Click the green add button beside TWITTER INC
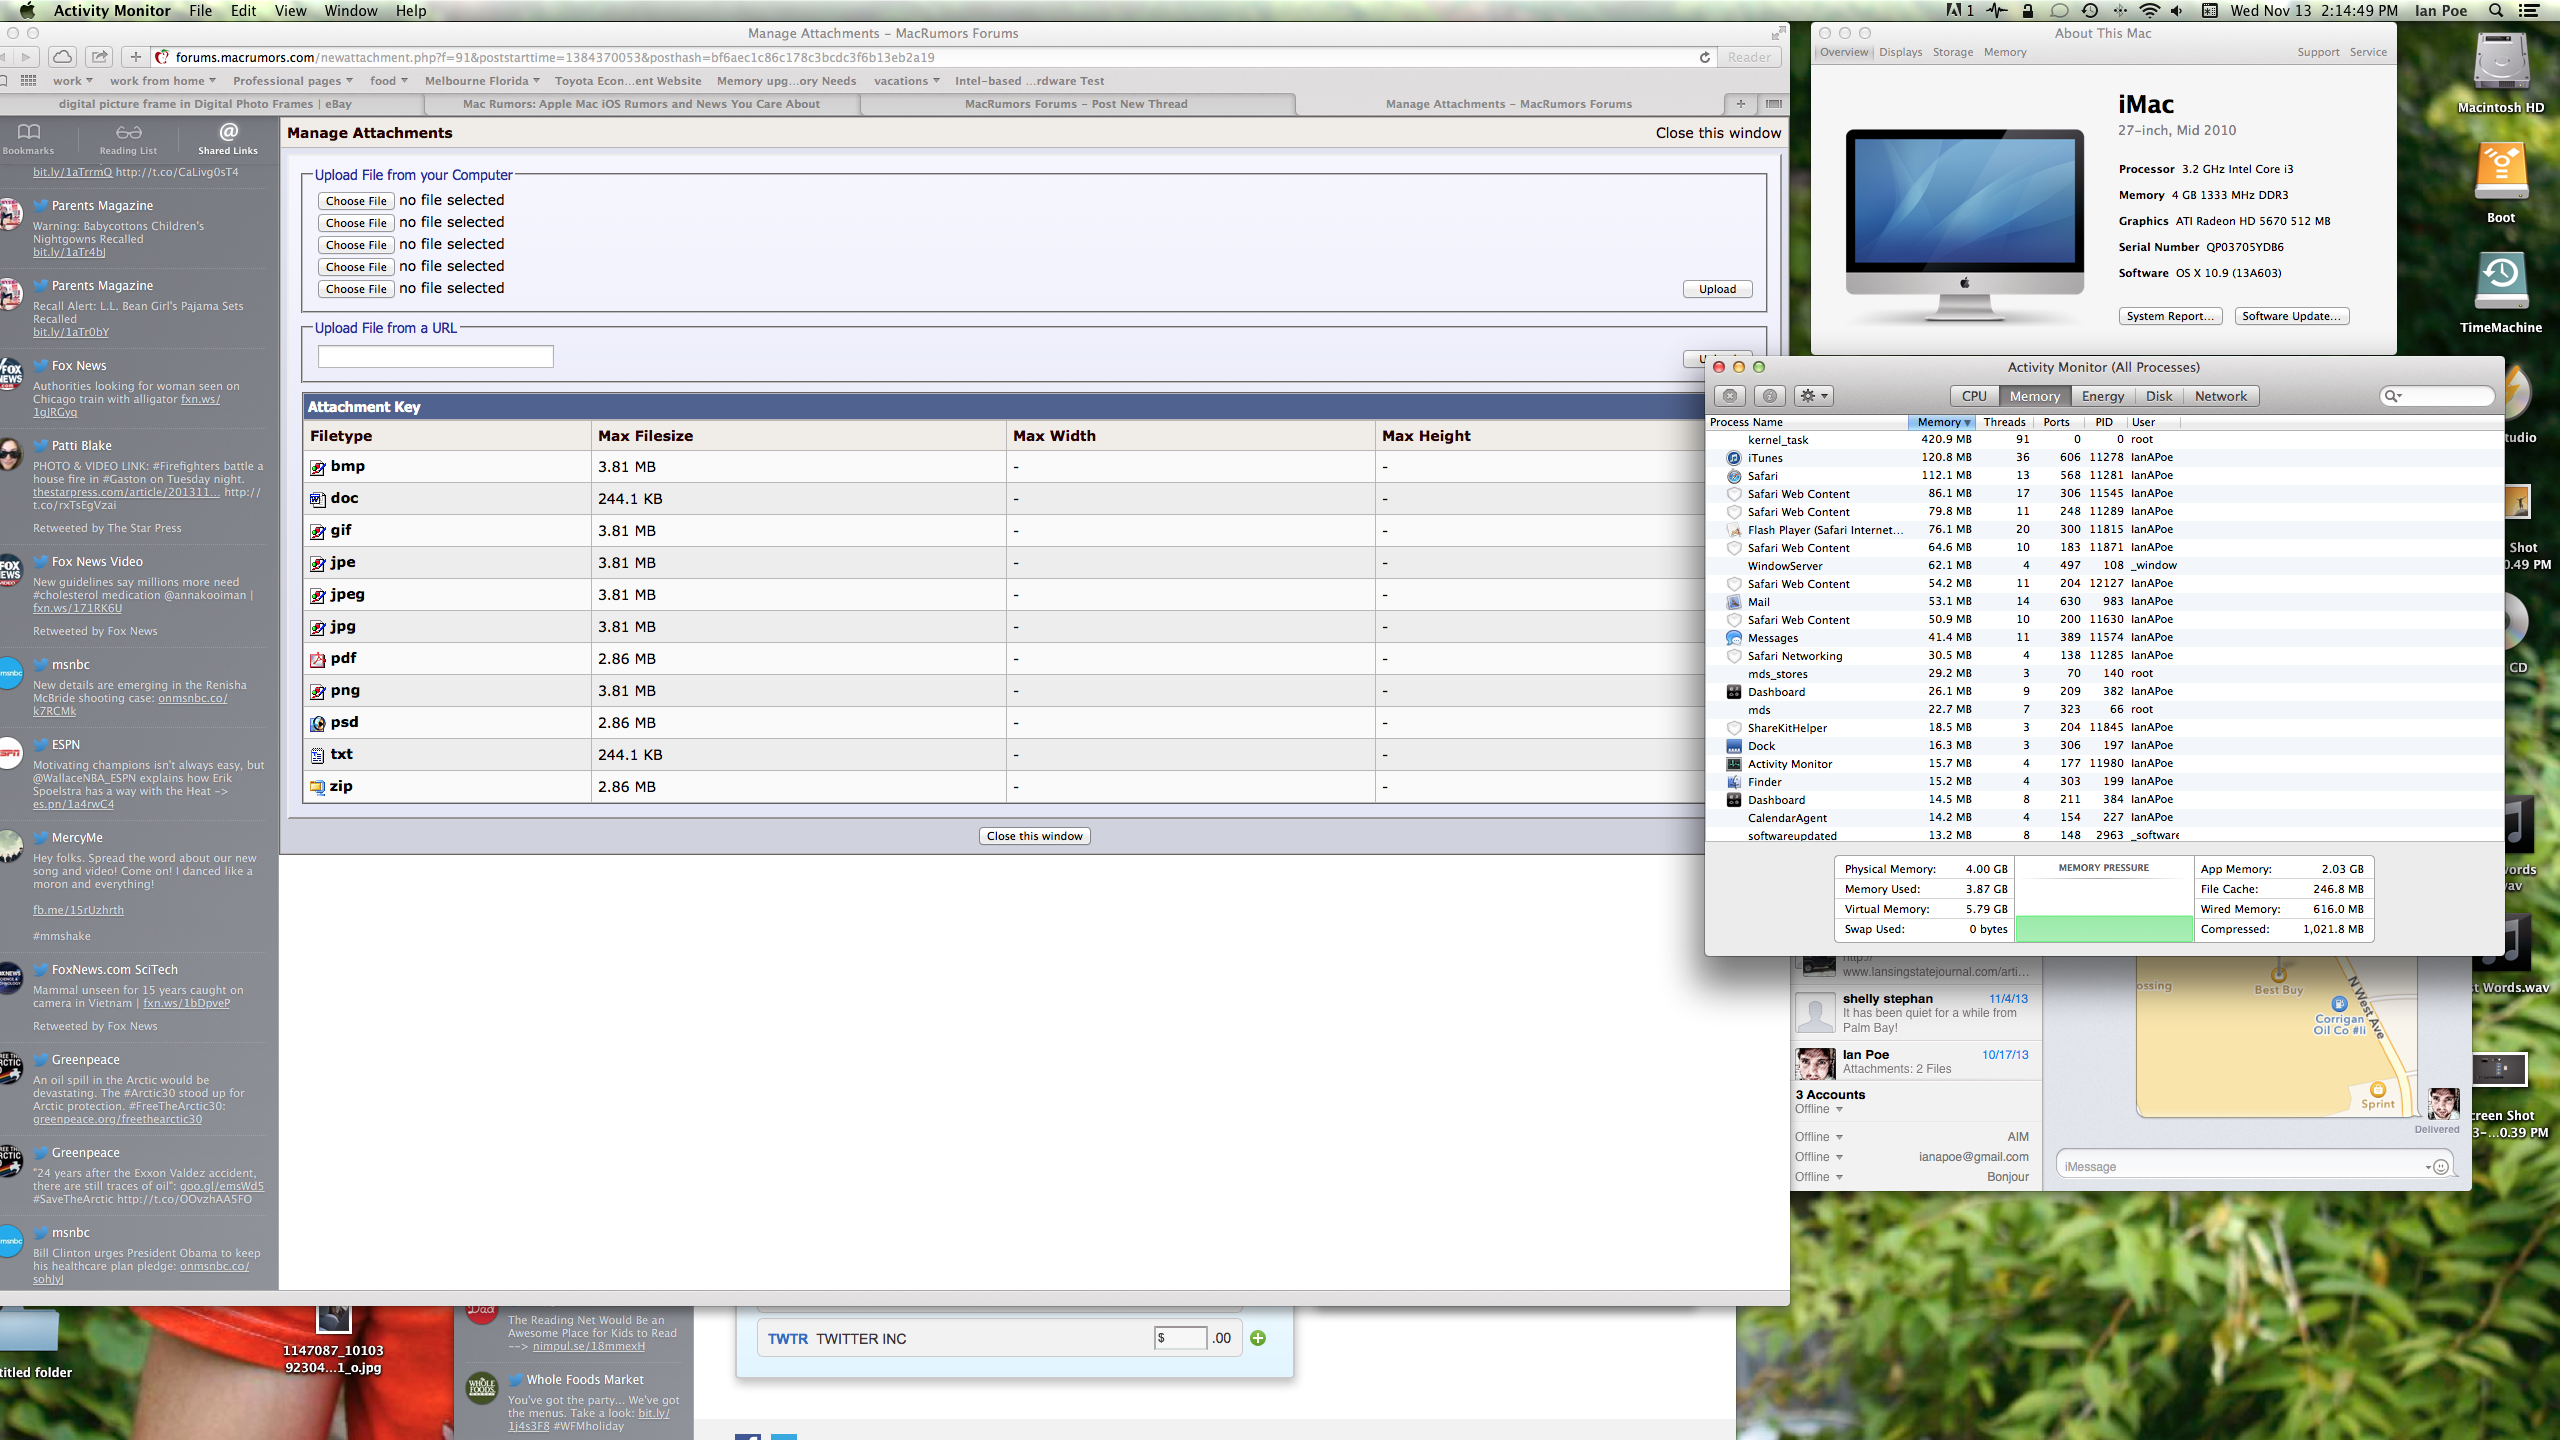The image size is (2560, 1440). 1258,1338
